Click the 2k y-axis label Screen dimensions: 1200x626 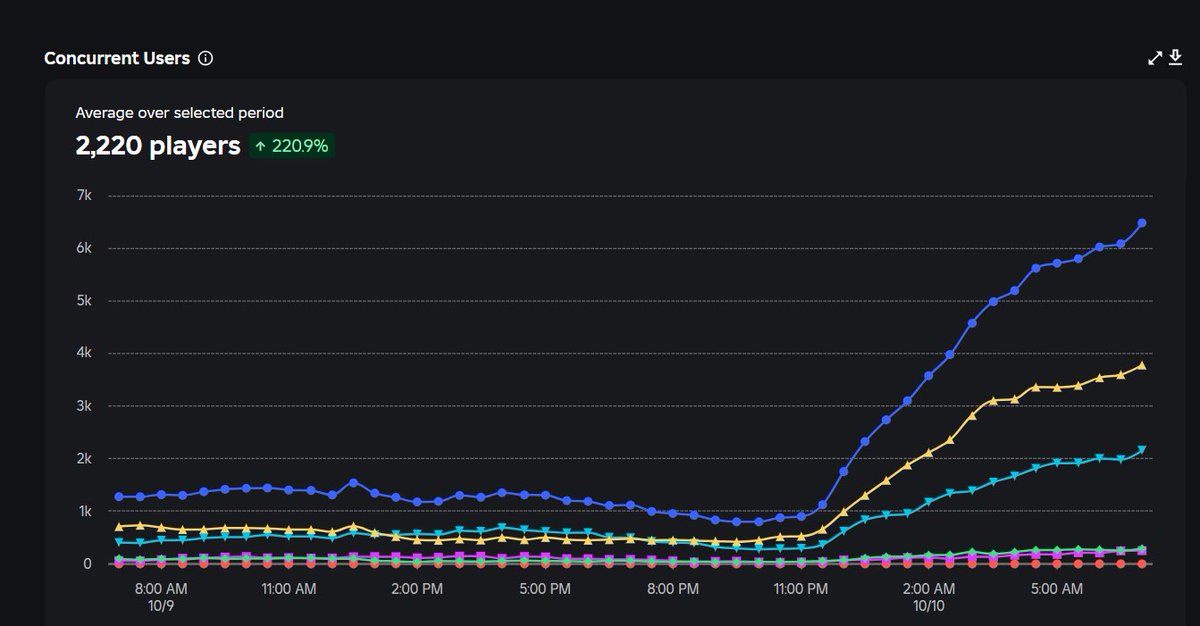tap(83, 459)
